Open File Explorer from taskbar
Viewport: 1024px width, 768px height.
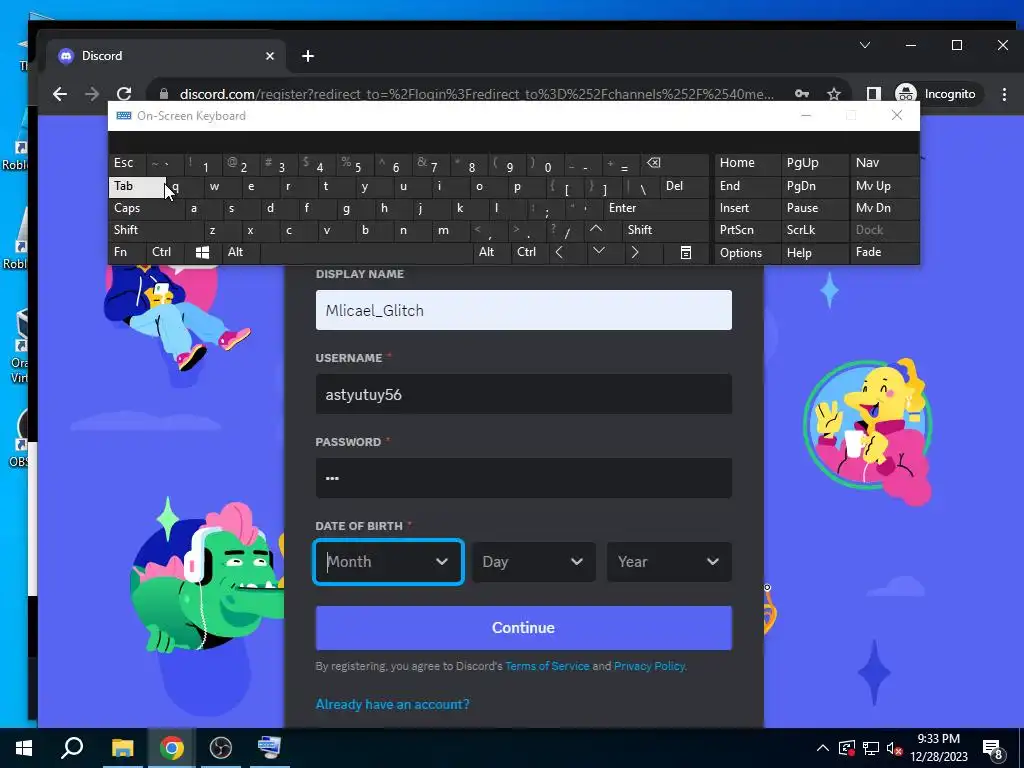(x=122, y=748)
